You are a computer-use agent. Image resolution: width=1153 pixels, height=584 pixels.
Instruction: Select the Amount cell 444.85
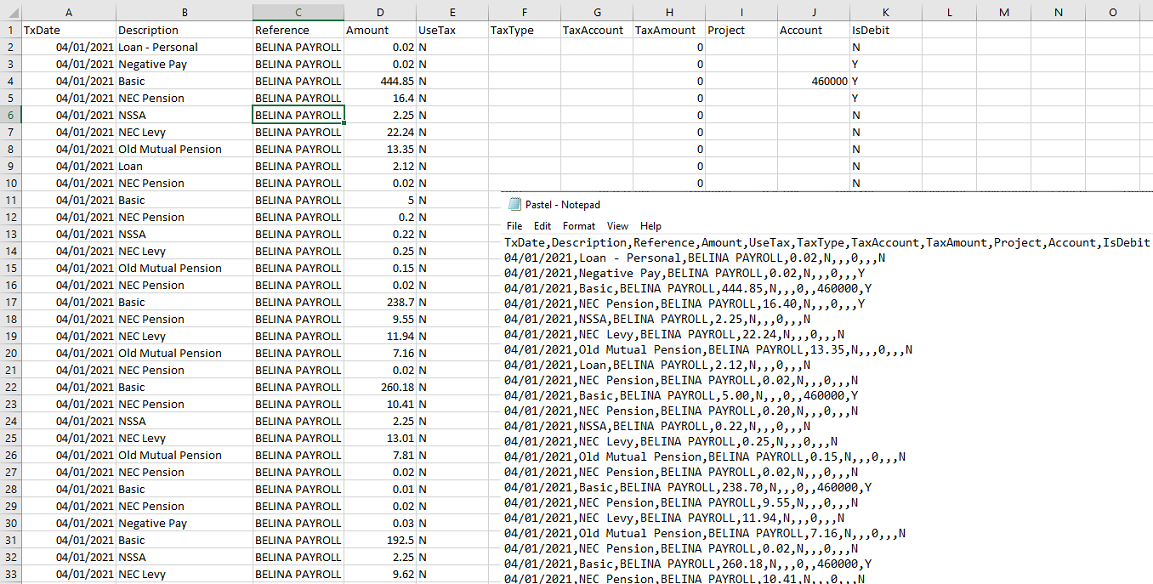point(379,81)
